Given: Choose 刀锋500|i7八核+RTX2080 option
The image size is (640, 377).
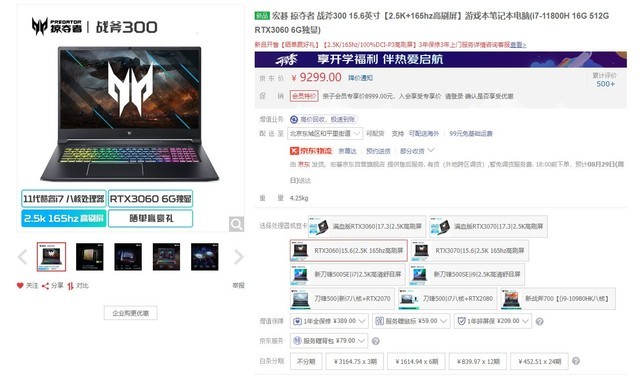Looking at the screenshot, I should (x=448, y=299).
